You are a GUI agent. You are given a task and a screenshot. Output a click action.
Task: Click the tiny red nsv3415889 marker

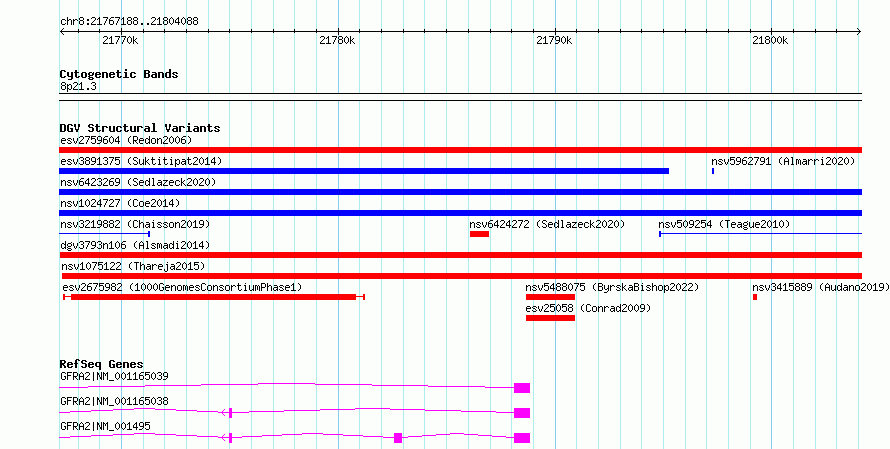tap(755, 297)
